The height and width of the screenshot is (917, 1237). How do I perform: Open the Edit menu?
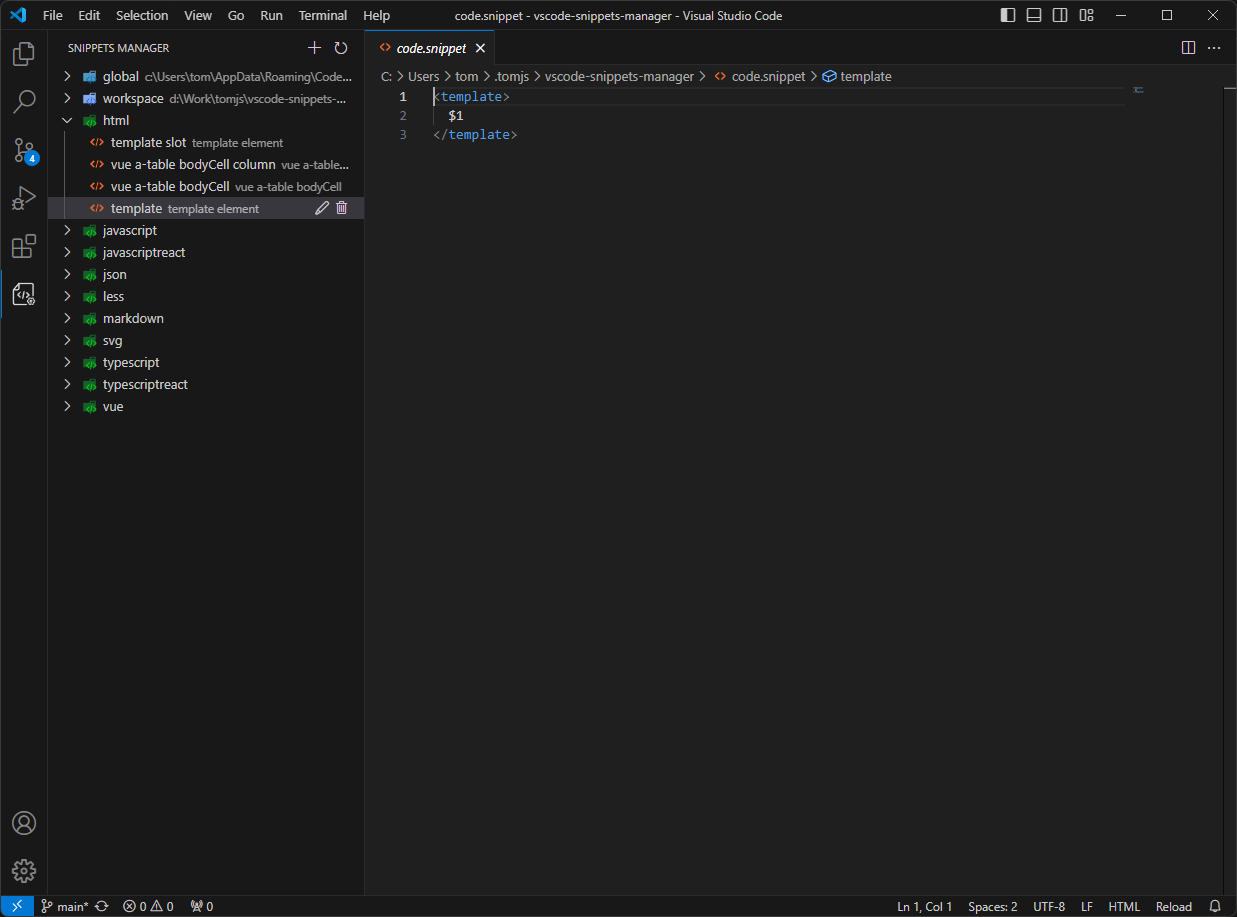coord(89,15)
